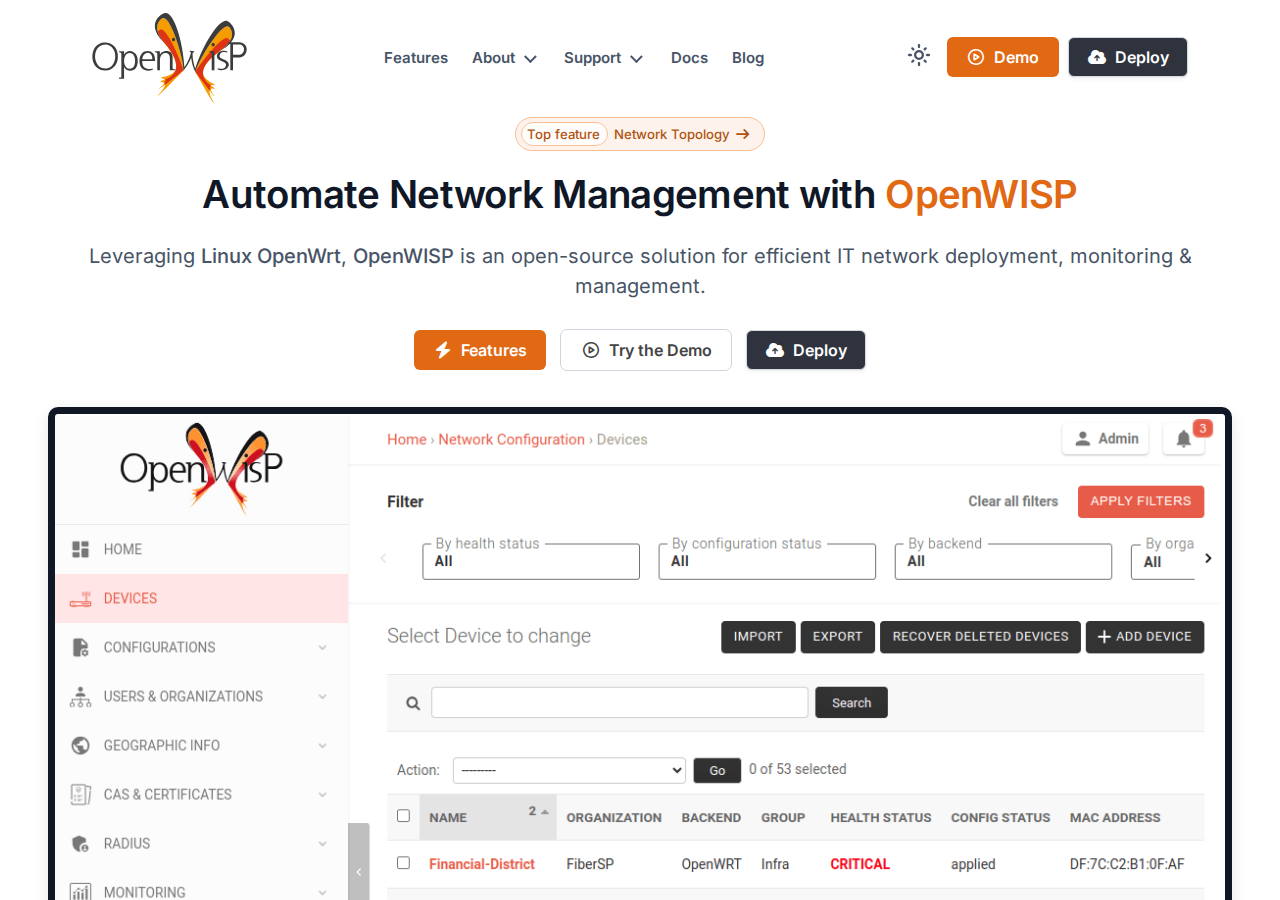Click the Home dashboard icon in sidebar

81,549
